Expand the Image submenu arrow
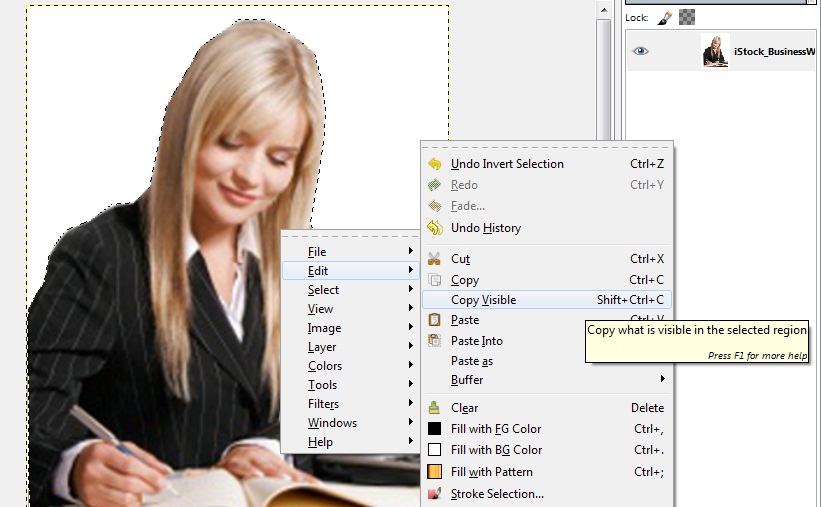Screen dimensions: 821x507 (411, 326)
